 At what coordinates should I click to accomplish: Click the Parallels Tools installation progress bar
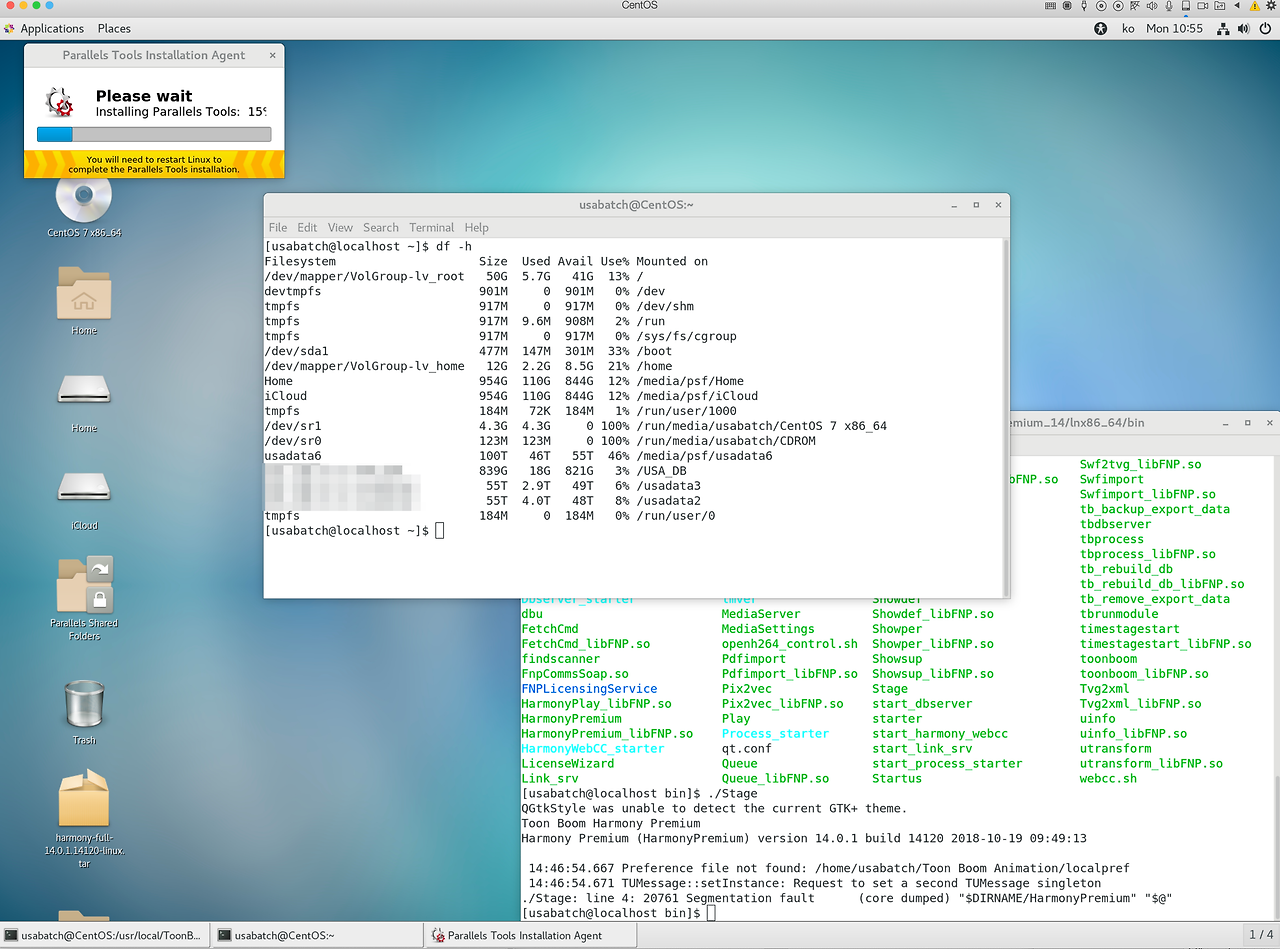click(154, 133)
